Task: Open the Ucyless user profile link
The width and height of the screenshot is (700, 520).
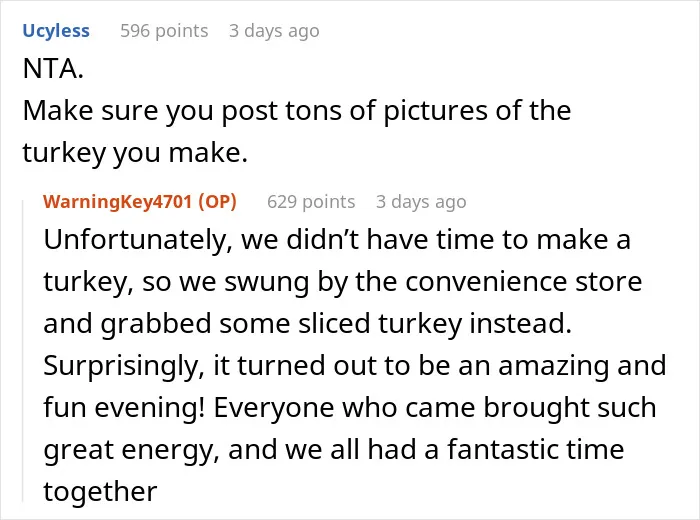Action: (56, 31)
